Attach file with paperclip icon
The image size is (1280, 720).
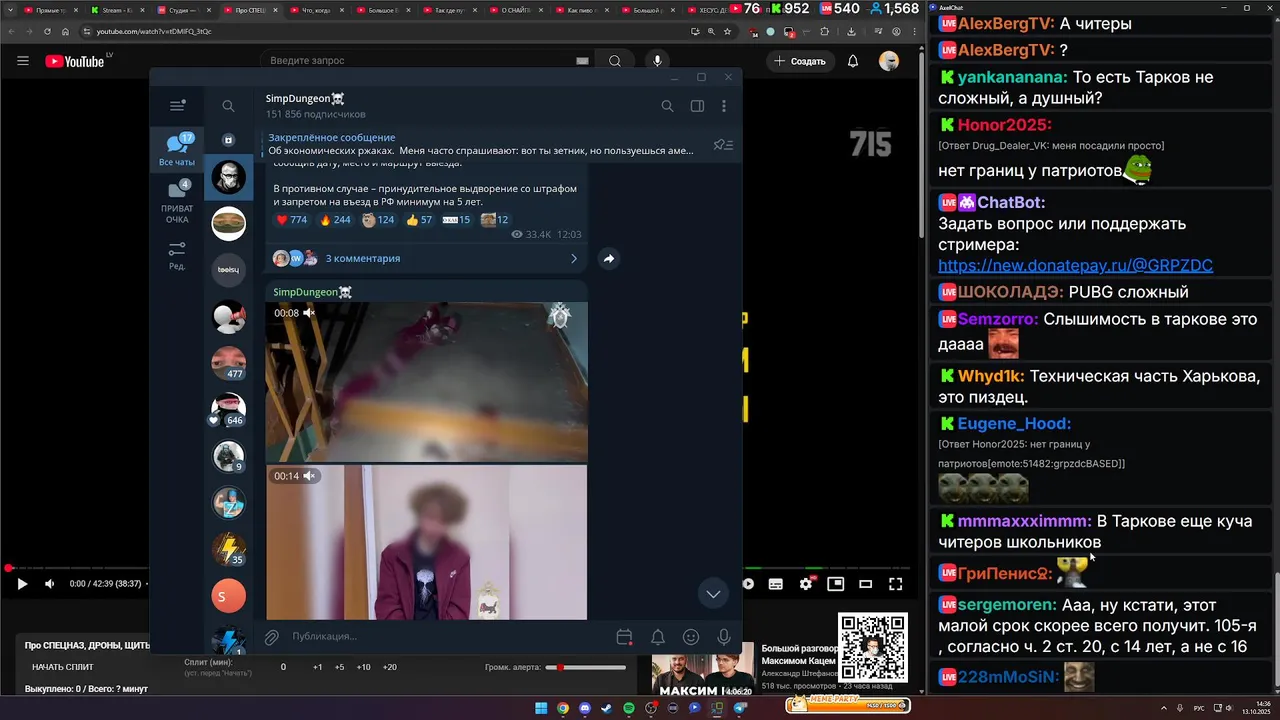pyautogui.click(x=271, y=637)
